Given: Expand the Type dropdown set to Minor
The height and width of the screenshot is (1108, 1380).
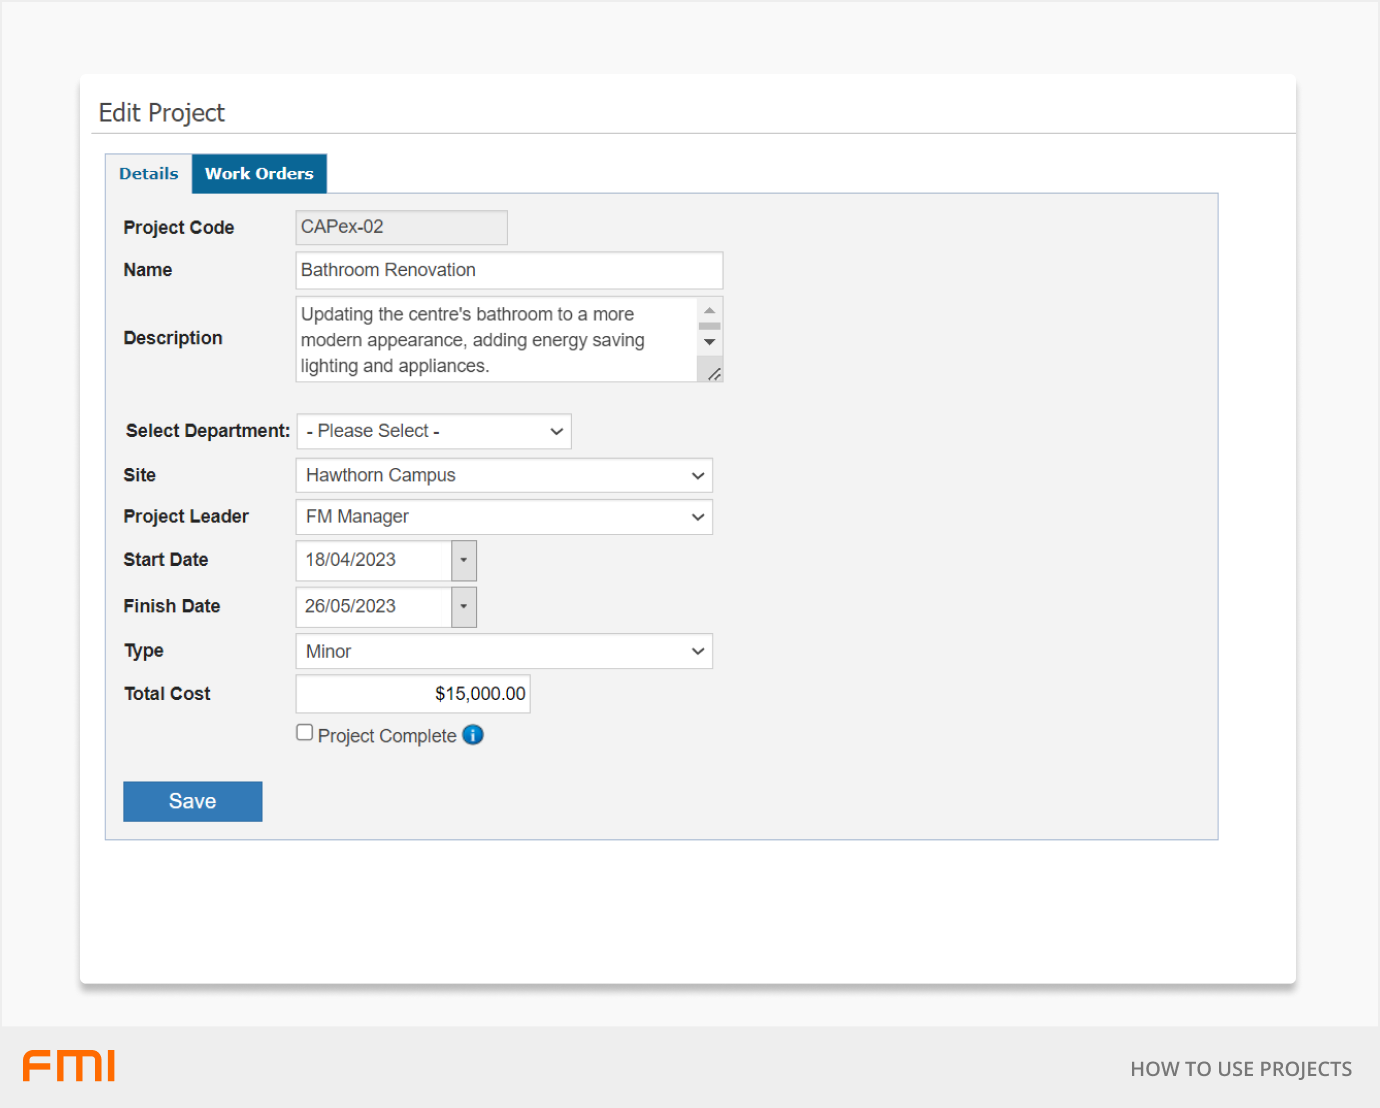Looking at the screenshot, I should [504, 652].
